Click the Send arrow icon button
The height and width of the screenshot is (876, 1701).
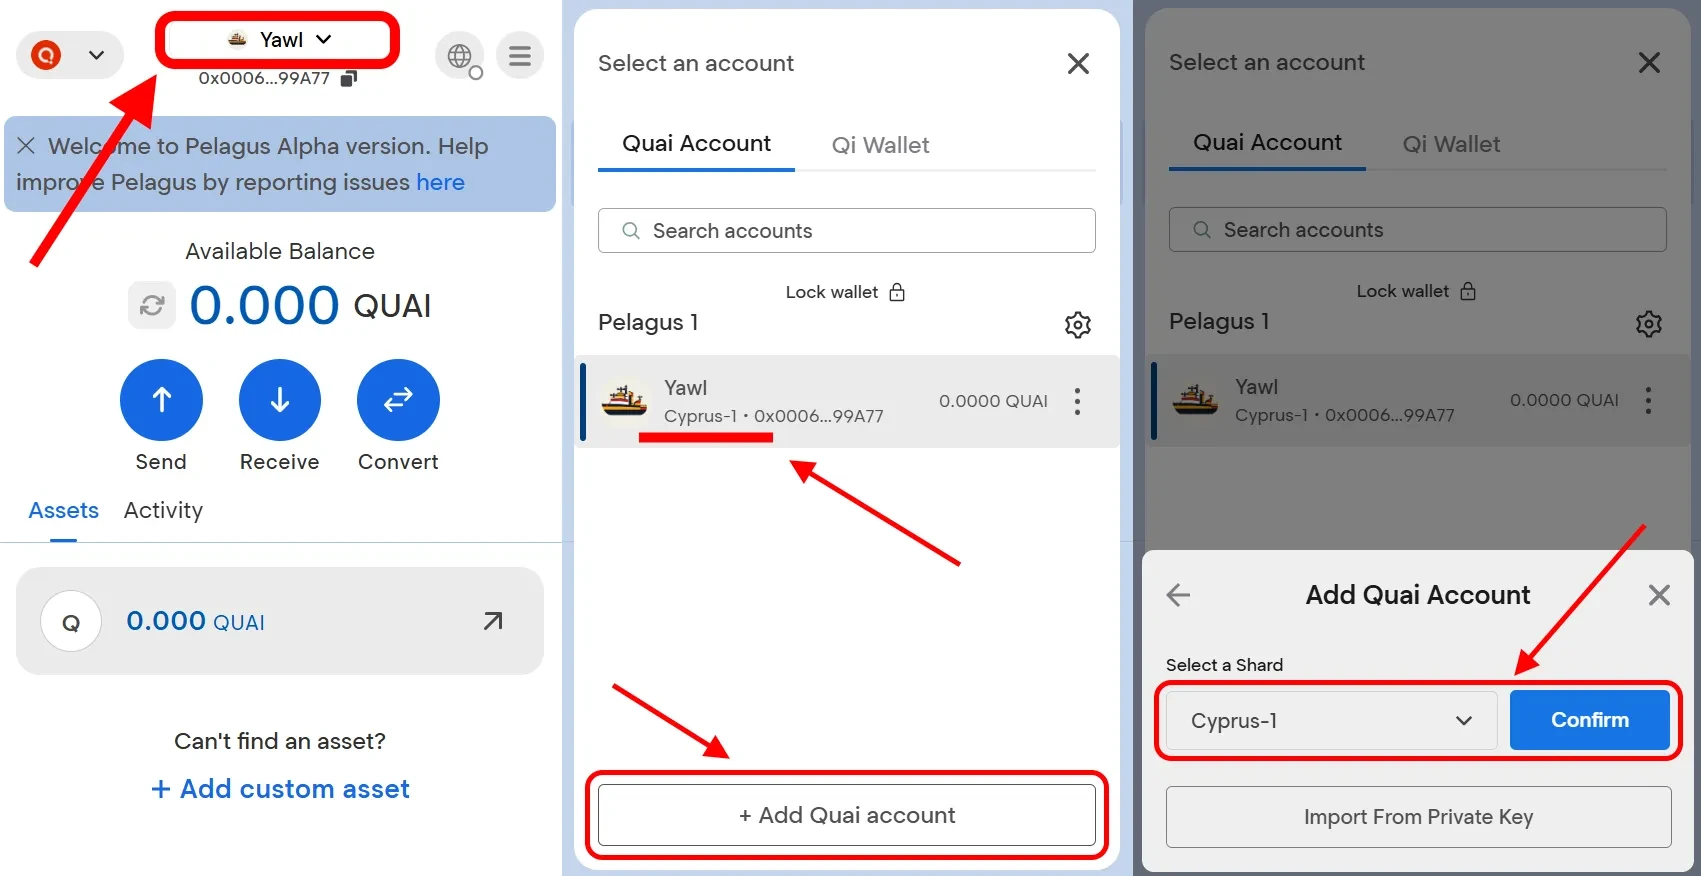(161, 400)
